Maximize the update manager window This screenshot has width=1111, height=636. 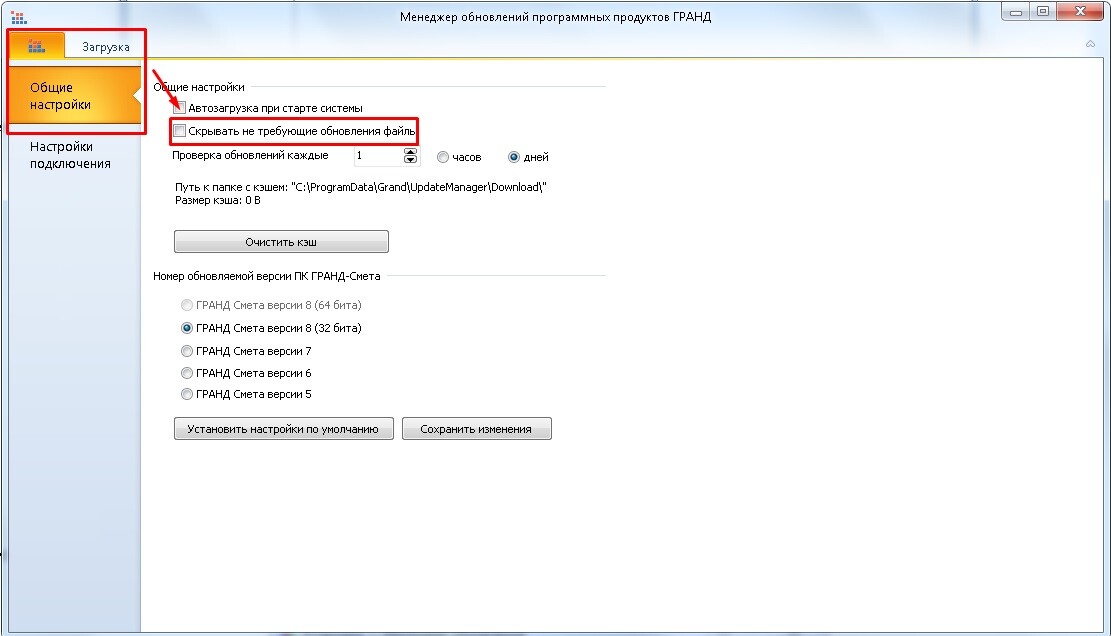pos(1043,11)
